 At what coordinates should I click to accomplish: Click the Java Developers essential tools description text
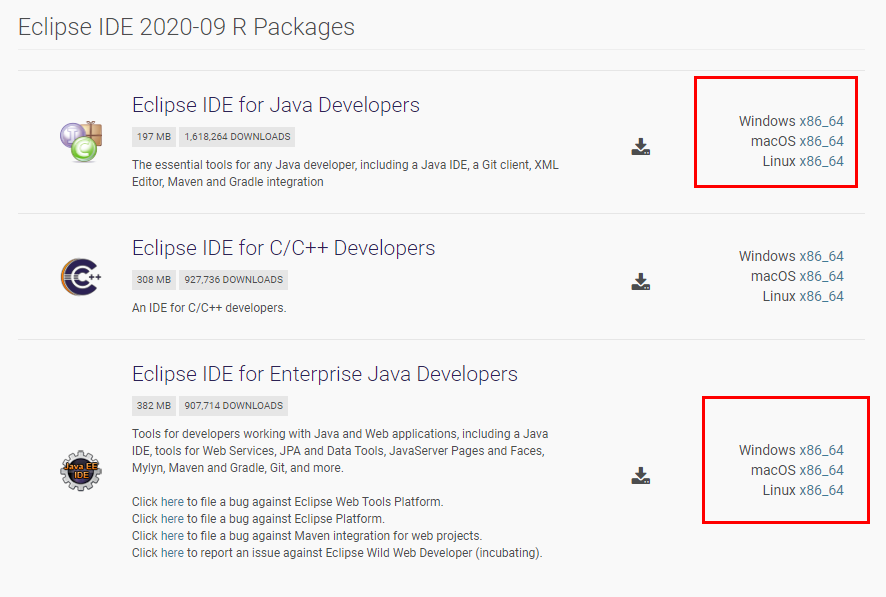[345, 173]
